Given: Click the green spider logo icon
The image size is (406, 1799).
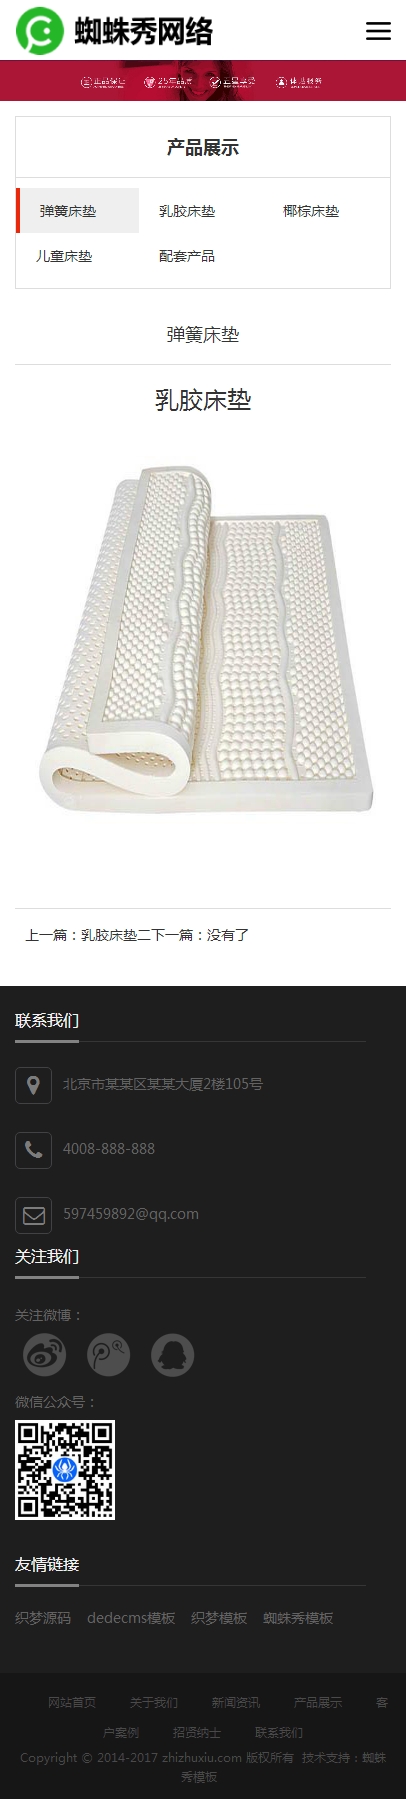Looking at the screenshot, I should [x=39, y=31].
